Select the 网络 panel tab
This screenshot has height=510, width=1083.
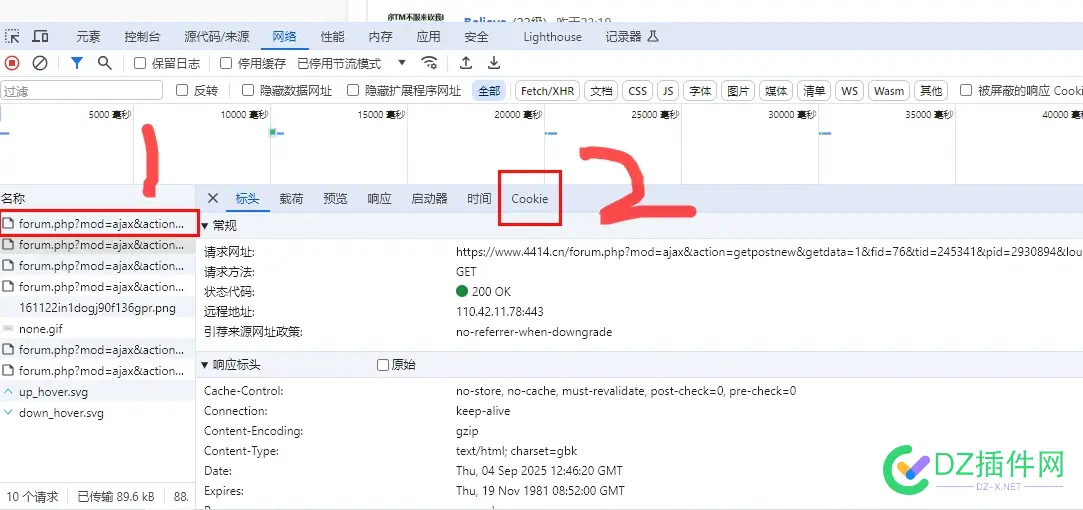click(285, 37)
